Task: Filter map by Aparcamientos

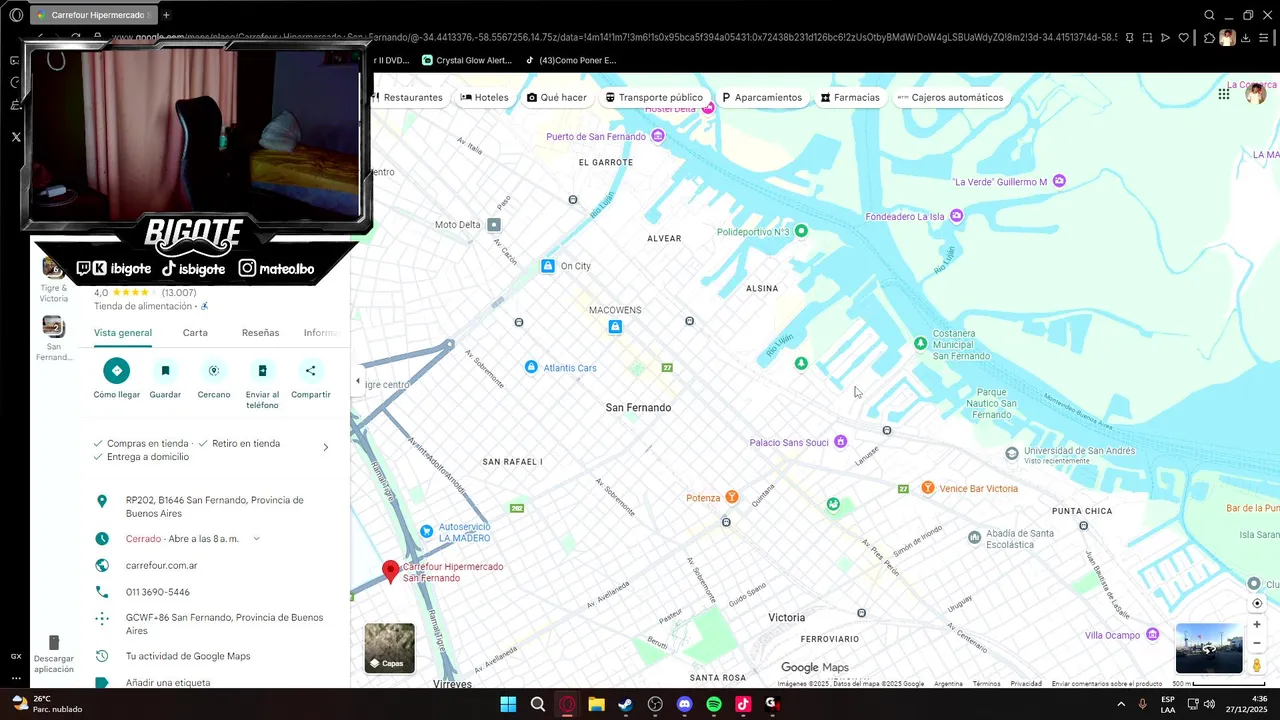Action: tap(762, 97)
